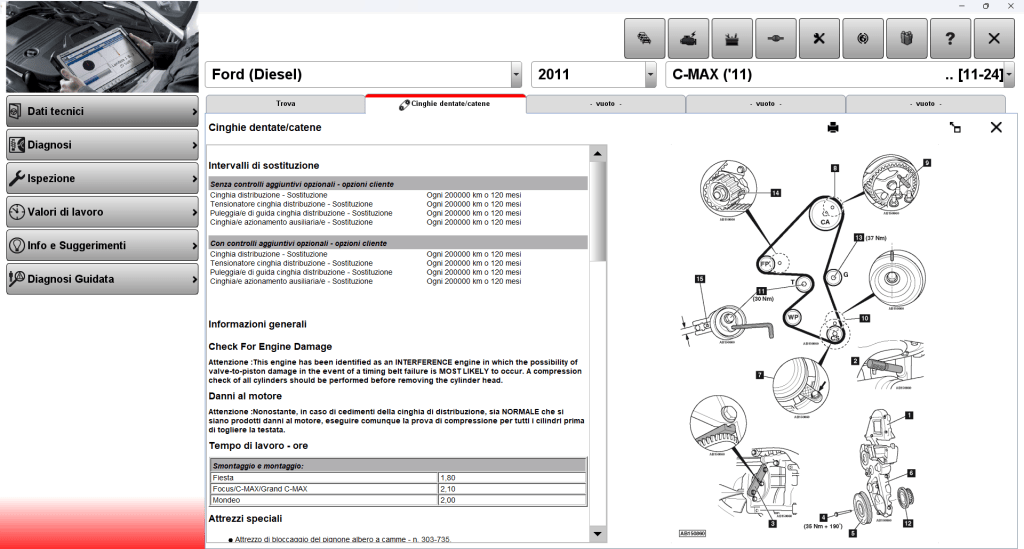Image resolution: width=1024 pixels, height=549 pixels.
Task: Open the C-MAX ('11) model dropdown
Action: click(1008, 75)
